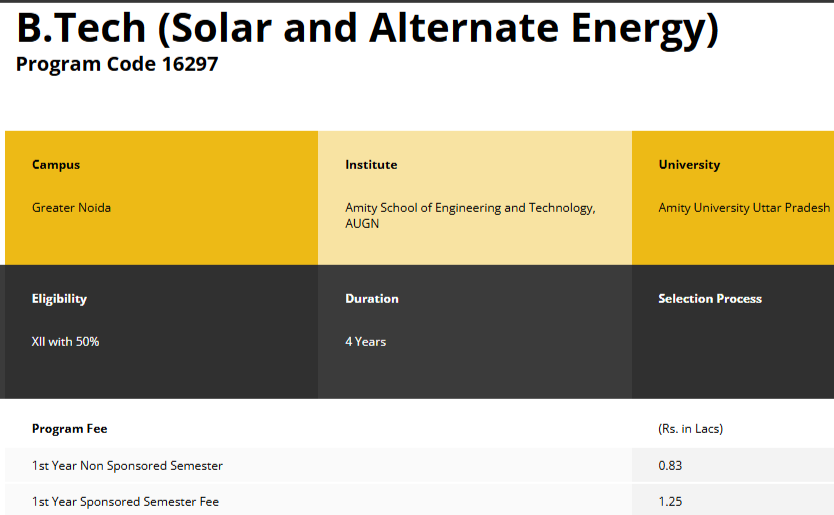Select the Greater Noida campus value

71,208
